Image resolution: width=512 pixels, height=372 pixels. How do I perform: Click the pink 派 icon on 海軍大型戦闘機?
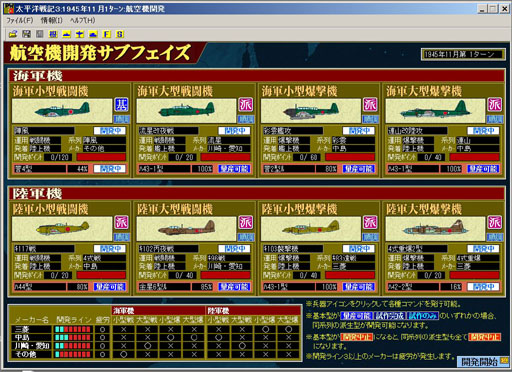[x=246, y=105]
